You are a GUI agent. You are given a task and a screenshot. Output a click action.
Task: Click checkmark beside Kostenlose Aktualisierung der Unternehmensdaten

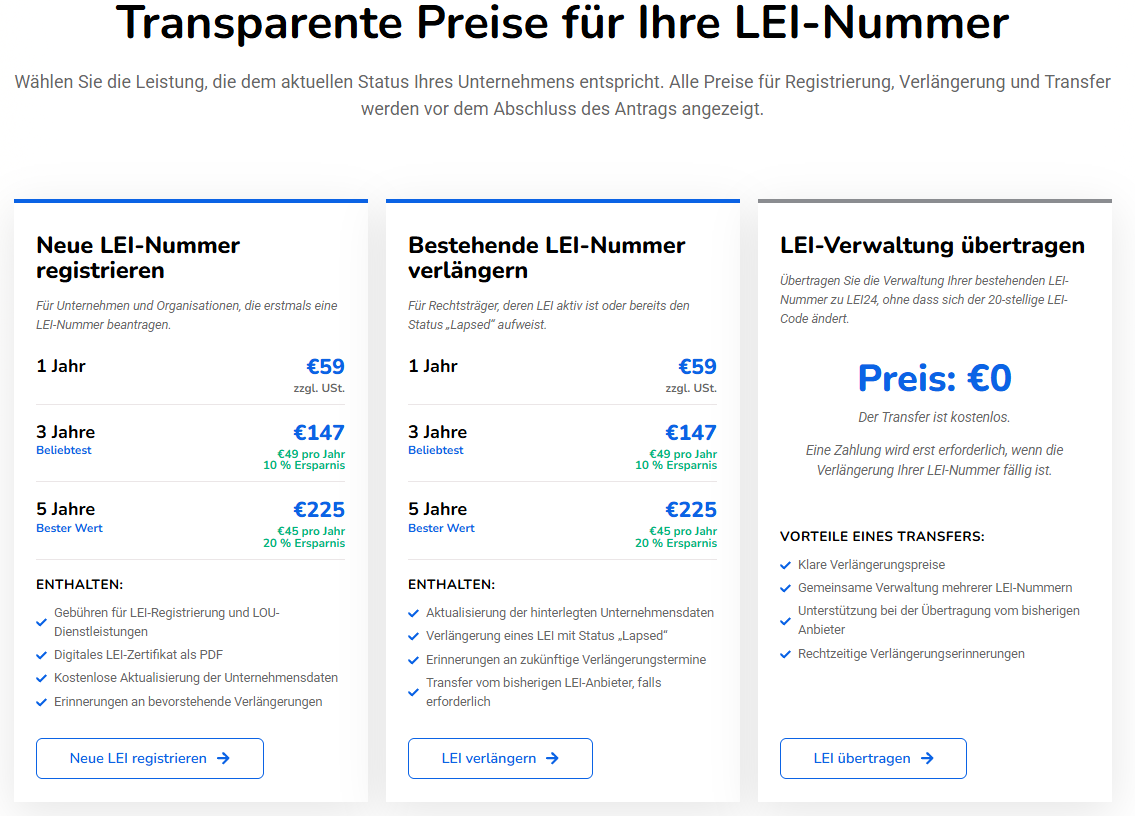[41, 678]
